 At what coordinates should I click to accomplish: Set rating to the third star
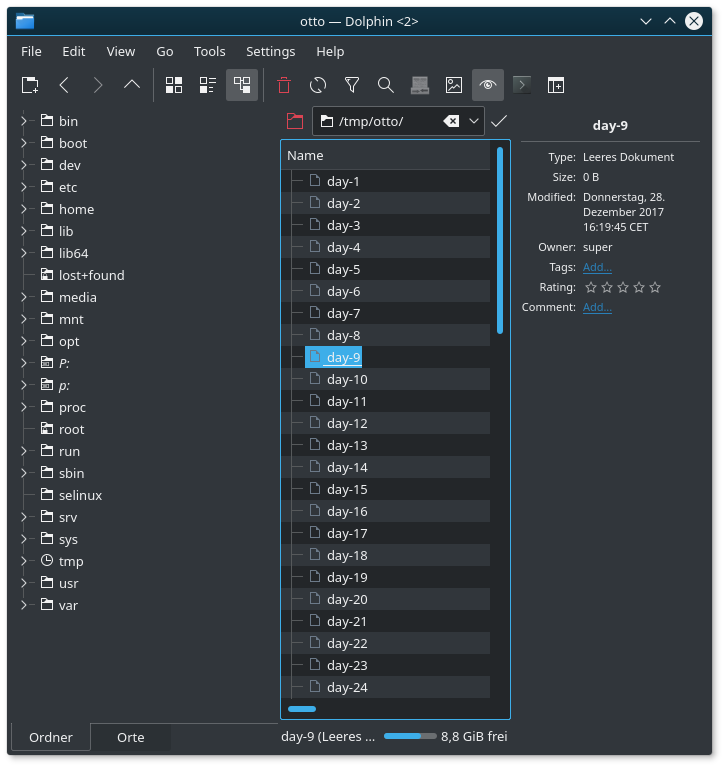tap(623, 287)
